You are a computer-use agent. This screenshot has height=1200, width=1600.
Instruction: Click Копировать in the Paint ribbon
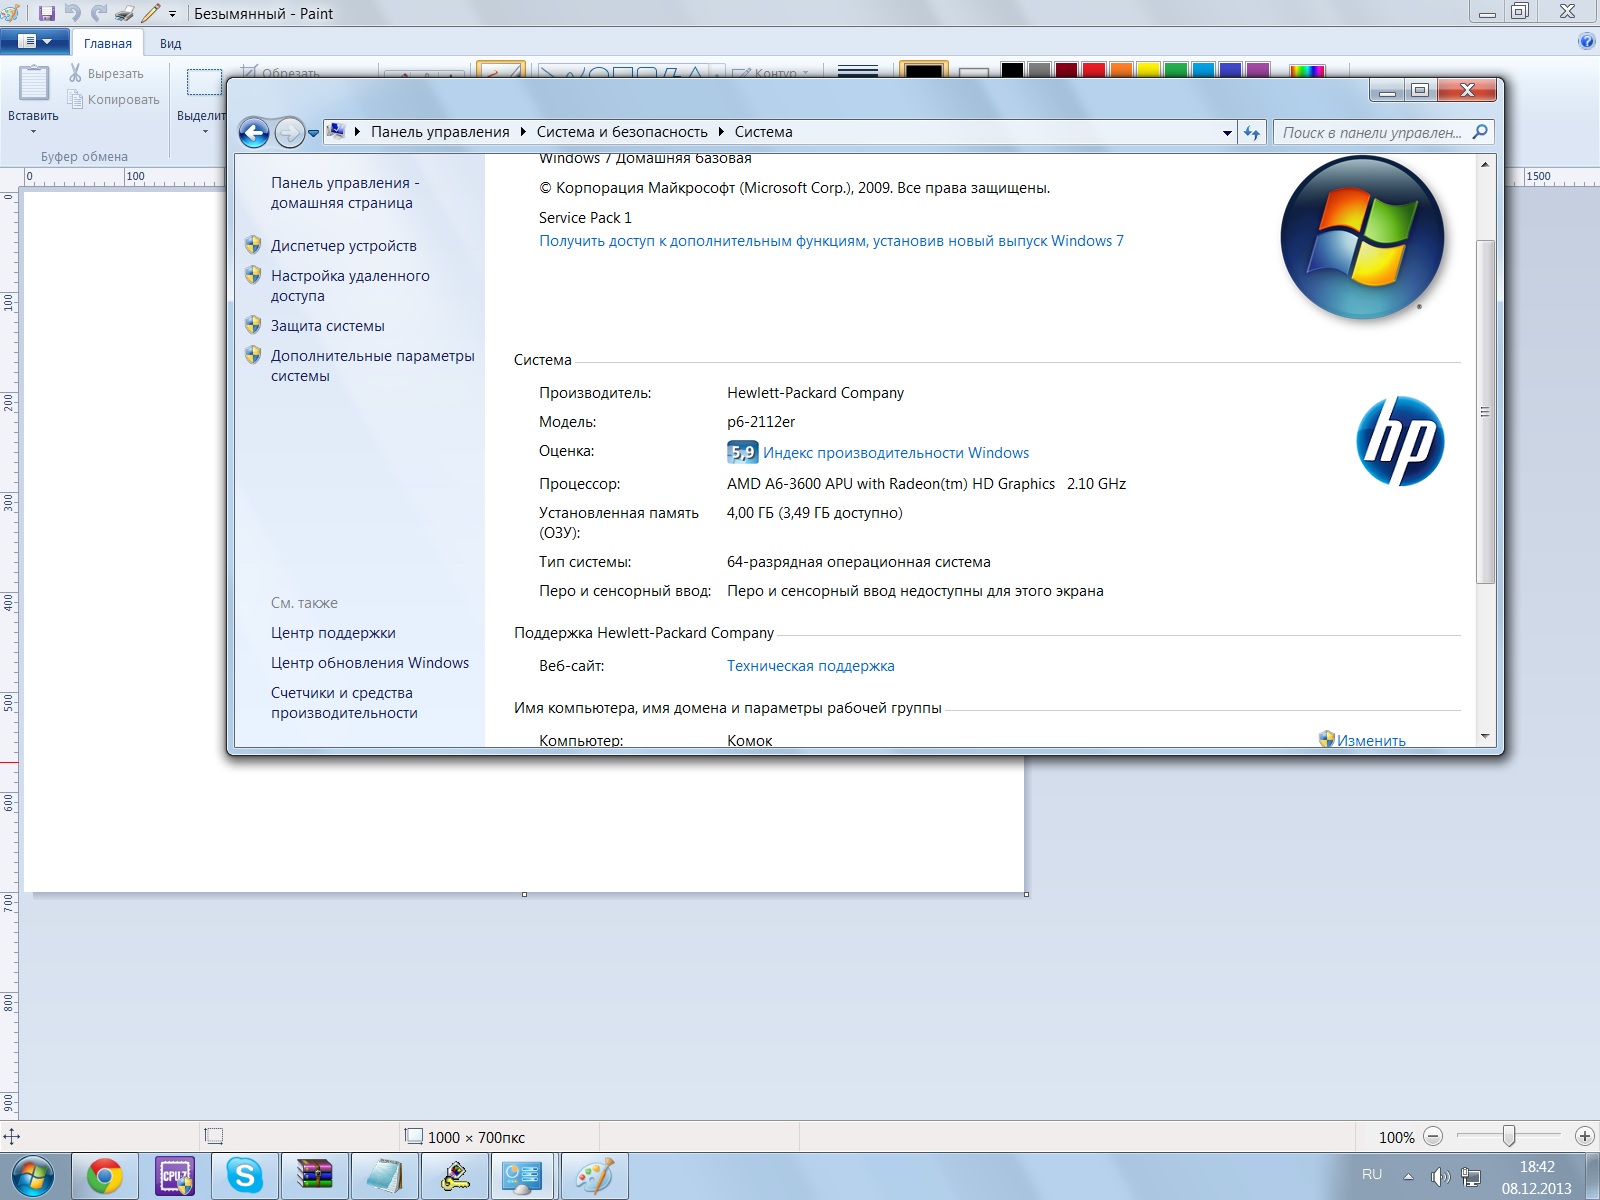[114, 99]
